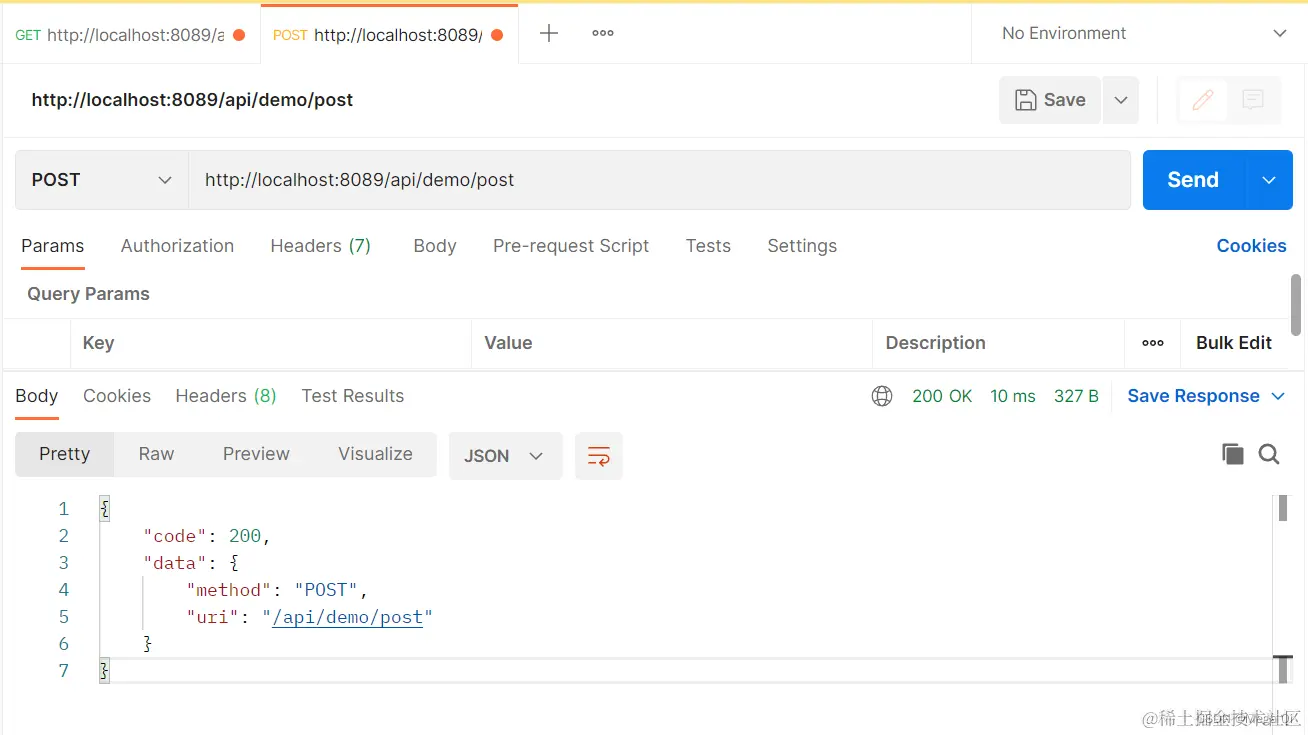Click the Send button
The width and height of the screenshot is (1308, 735).
coord(1193,180)
